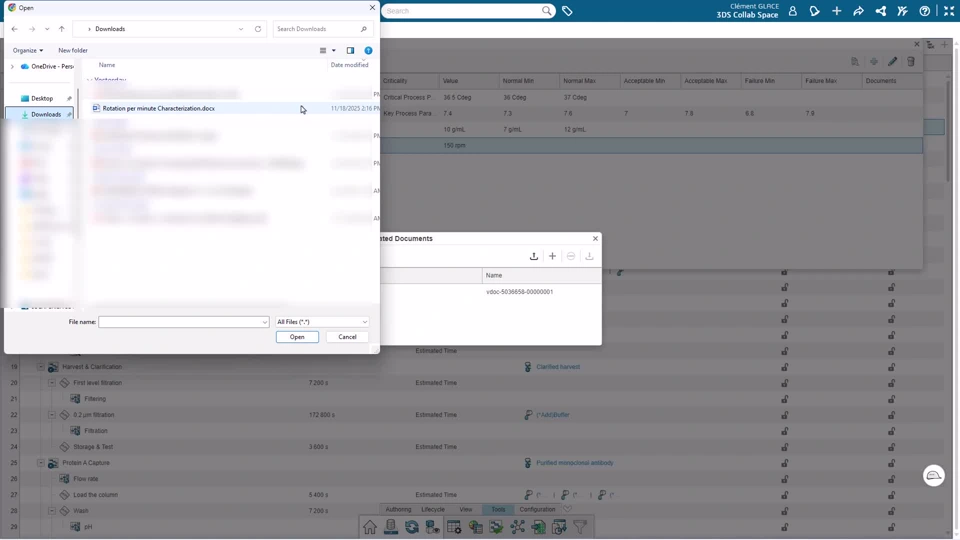Go back in the file dialog
Viewport: 960px width, 540px height.
point(15,29)
